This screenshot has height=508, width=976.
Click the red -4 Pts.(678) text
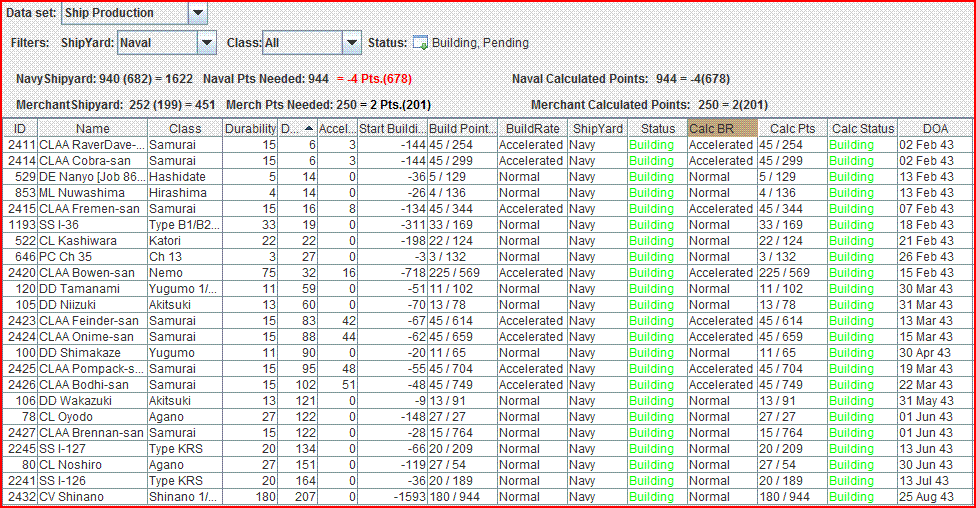click(374, 79)
